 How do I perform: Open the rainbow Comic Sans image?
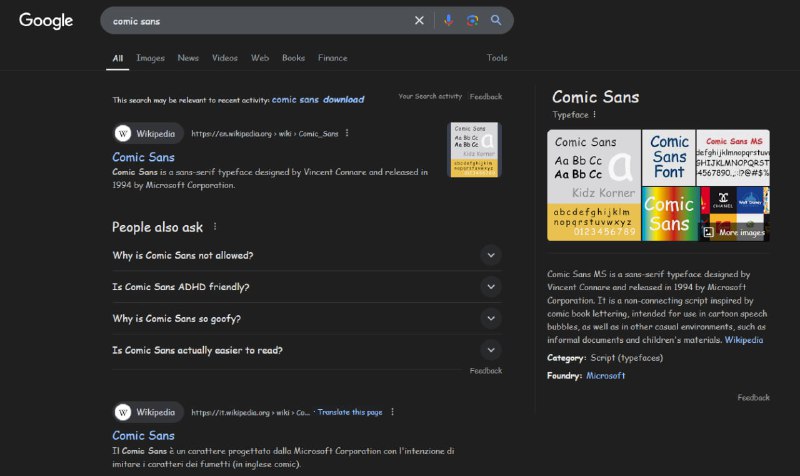[671, 214]
